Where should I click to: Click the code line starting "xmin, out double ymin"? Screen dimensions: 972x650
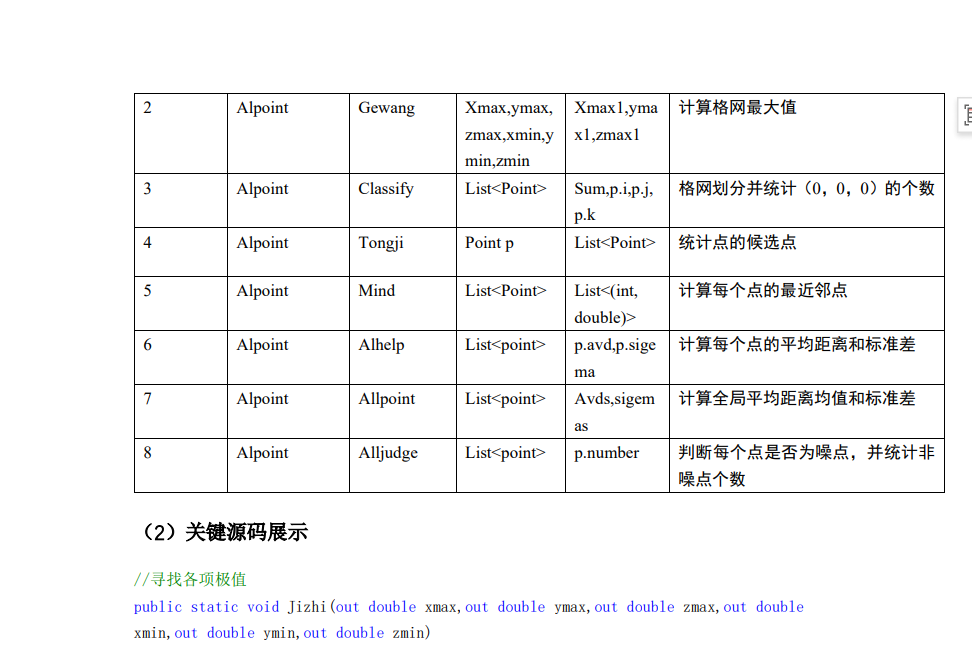coord(282,633)
